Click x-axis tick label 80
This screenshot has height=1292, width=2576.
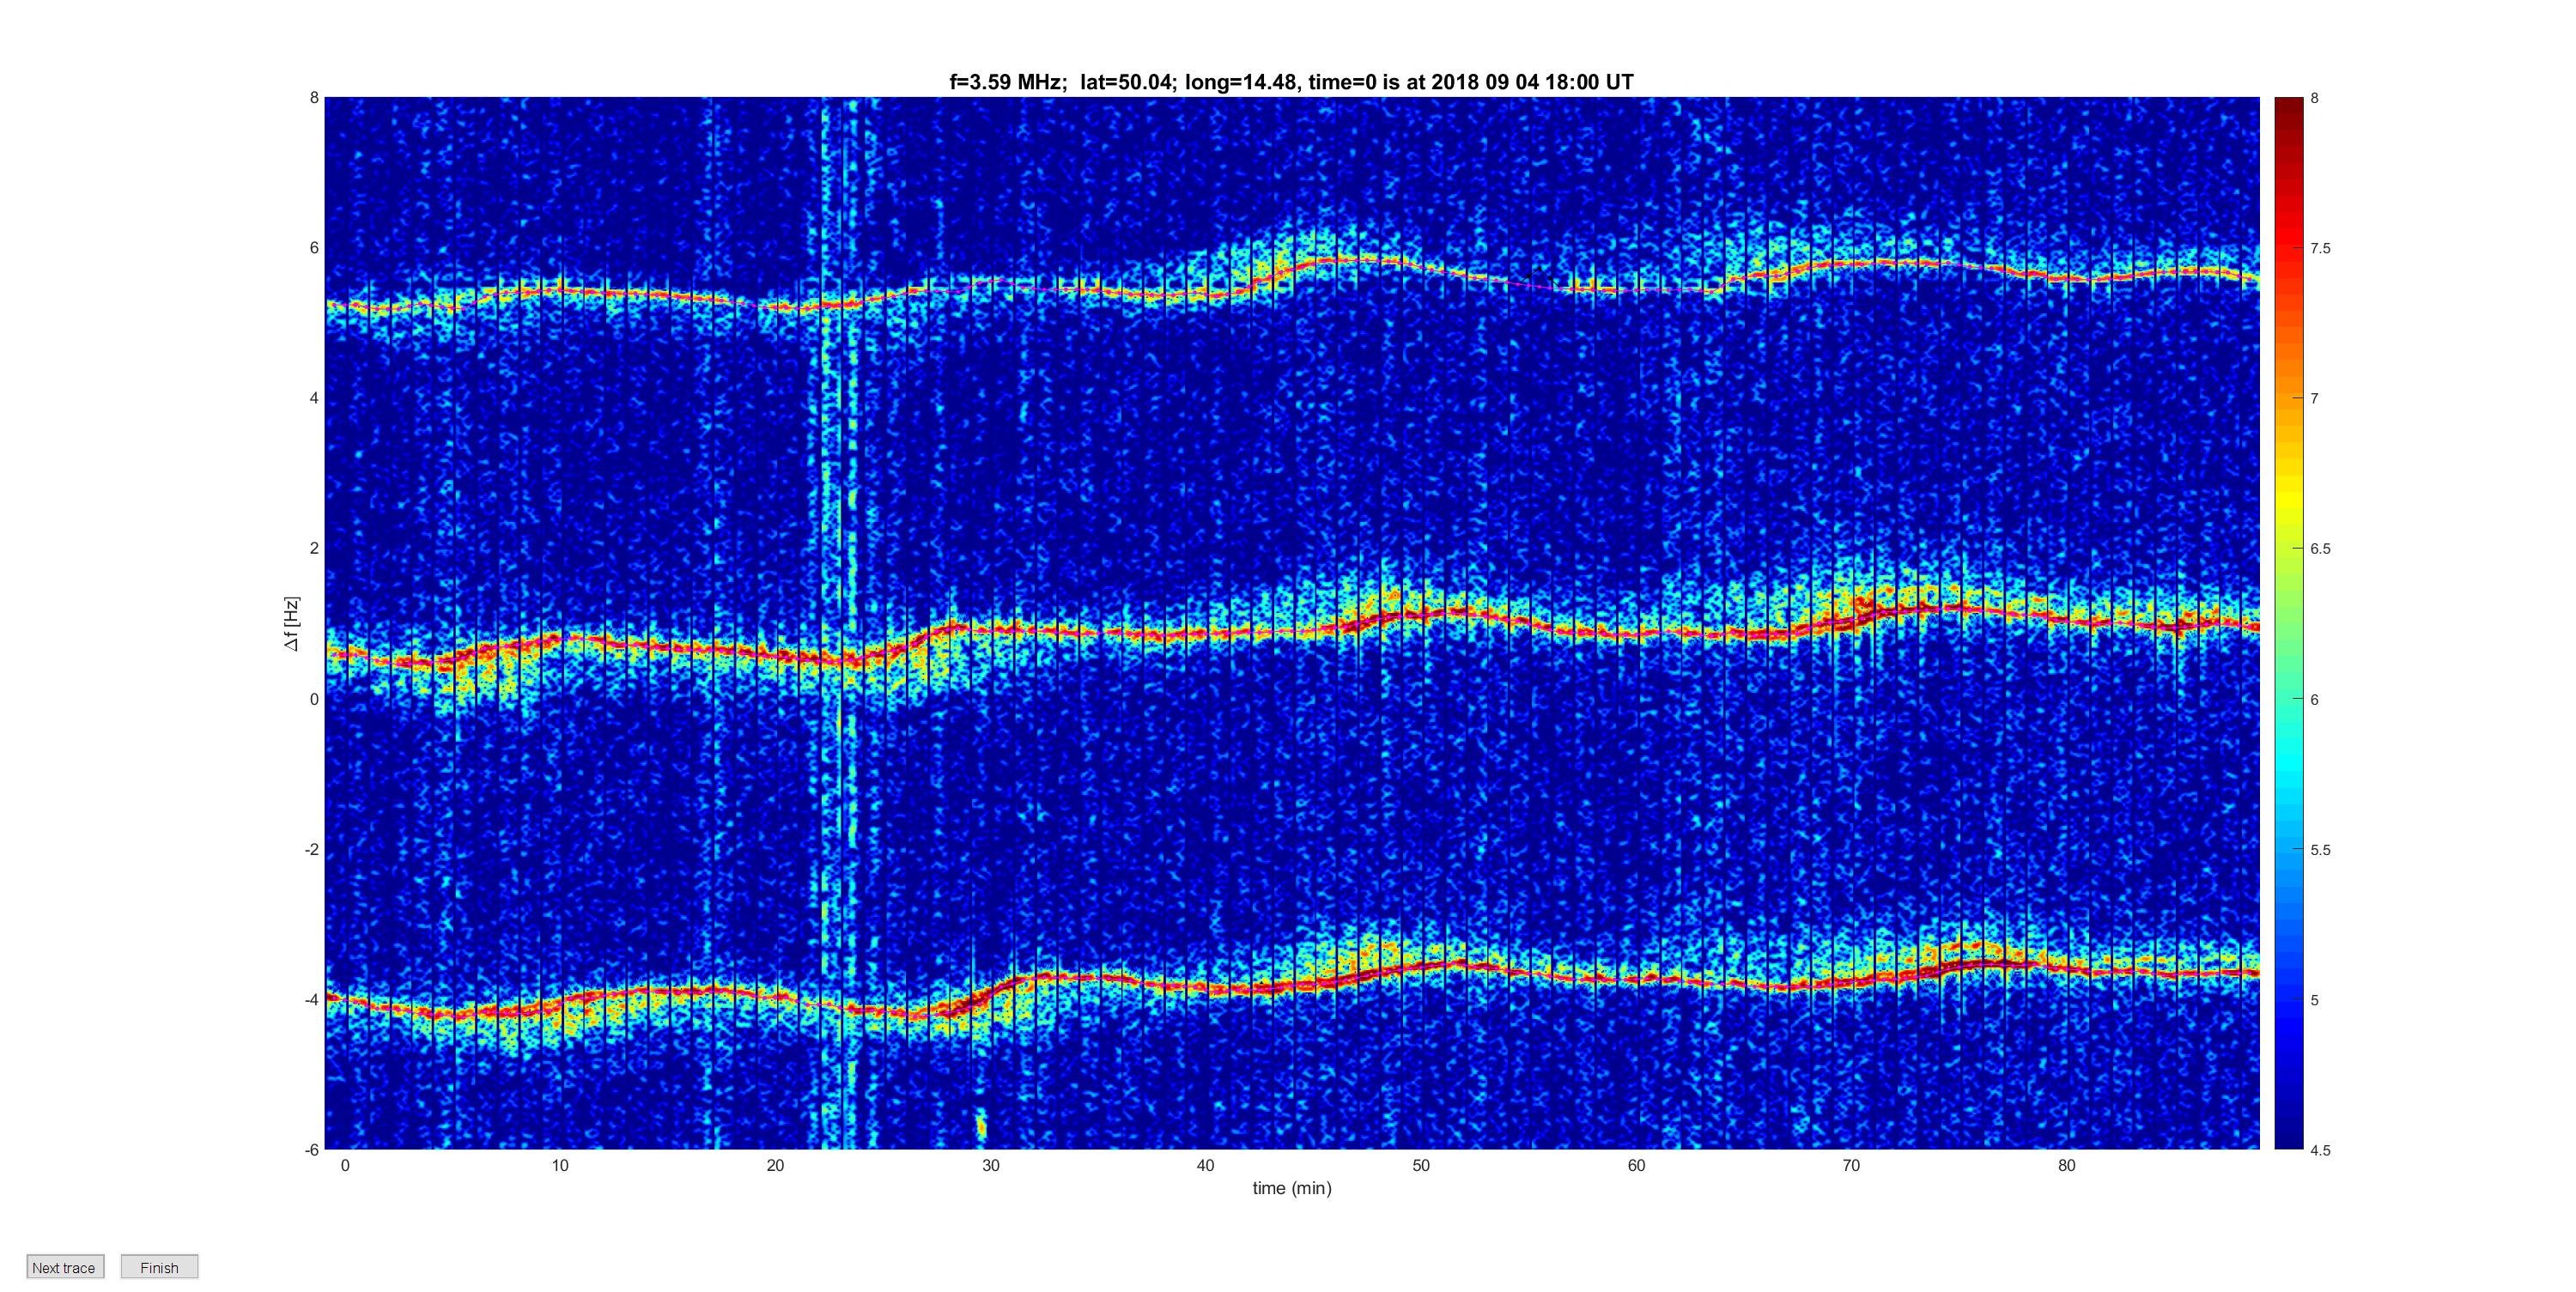point(2066,1165)
